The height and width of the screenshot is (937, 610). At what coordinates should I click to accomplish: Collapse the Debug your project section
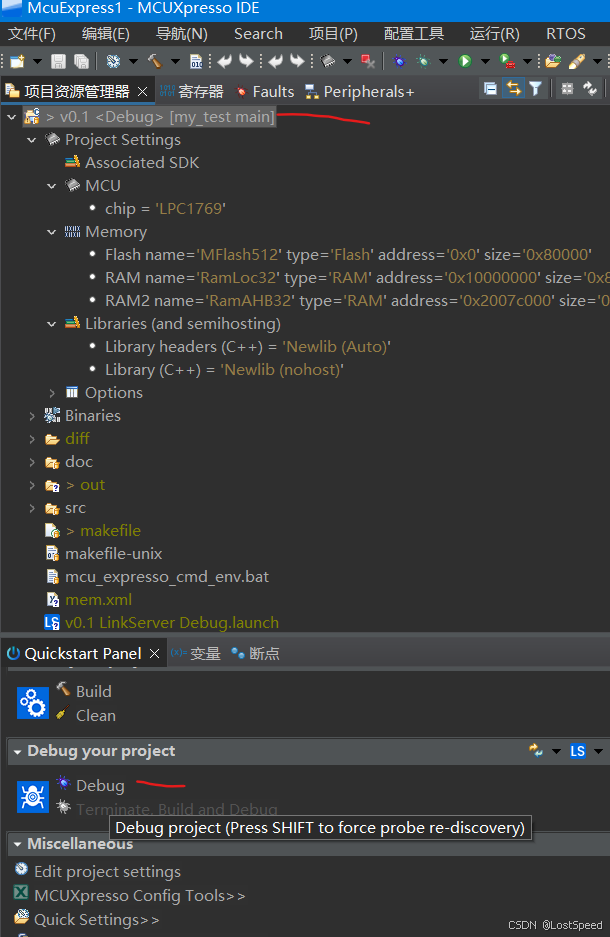pyautogui.click(x=17, y=752)
